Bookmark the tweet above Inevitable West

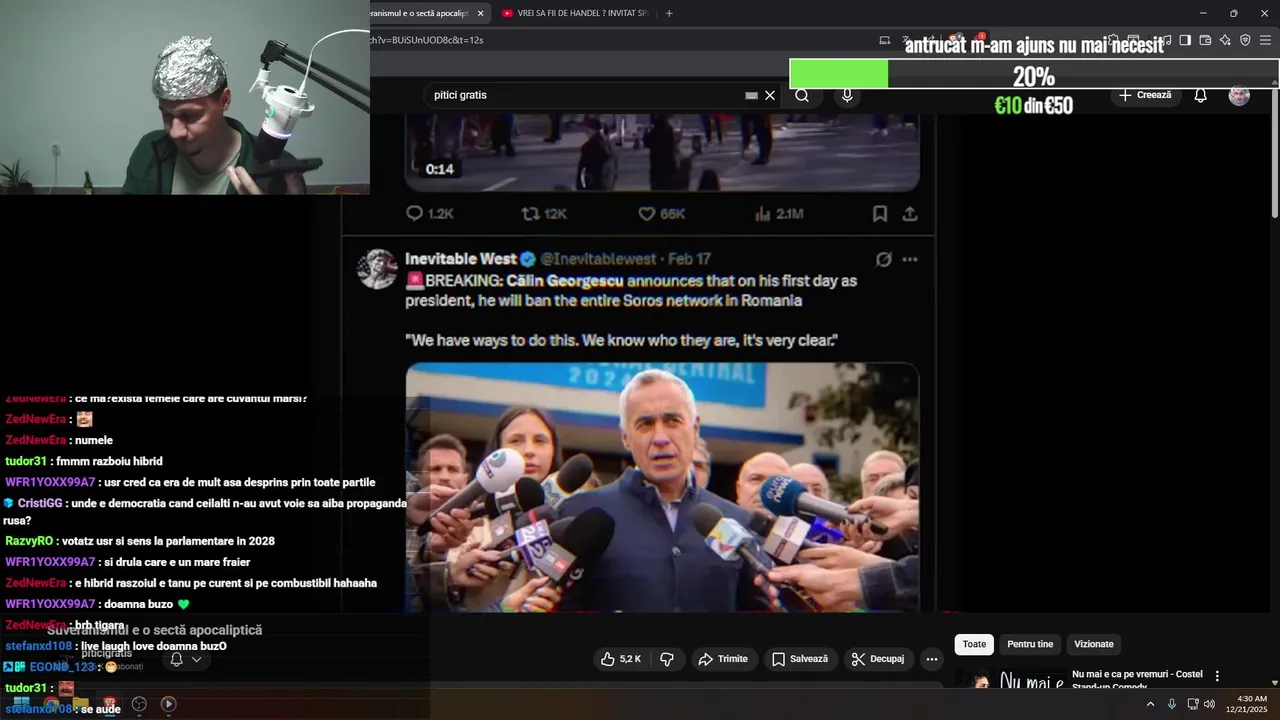click(x=880, y=214)
